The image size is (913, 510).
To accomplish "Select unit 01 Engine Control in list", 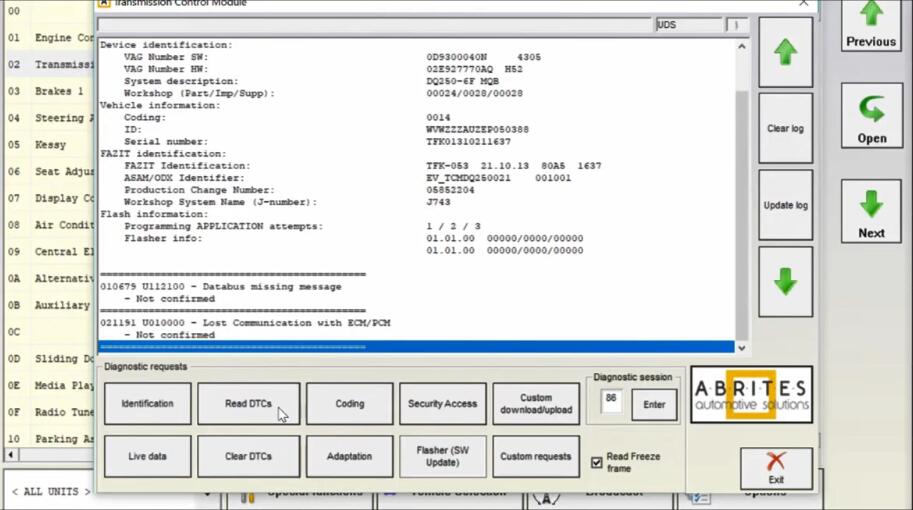I will pos(50,38).
